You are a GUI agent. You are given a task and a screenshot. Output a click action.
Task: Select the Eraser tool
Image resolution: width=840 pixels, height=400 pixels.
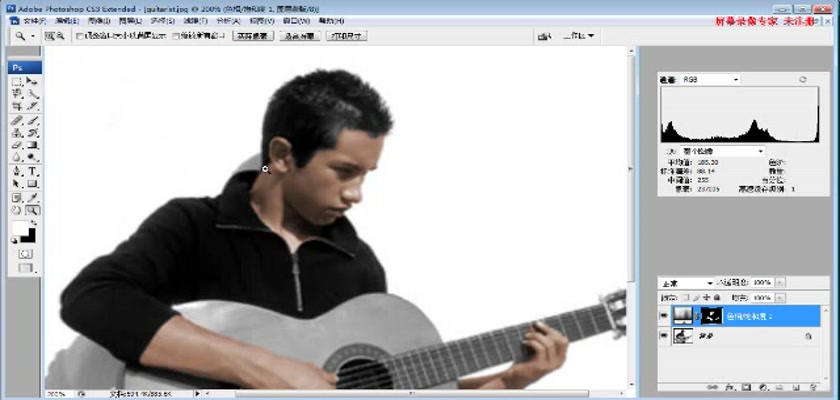click(17, 145)
